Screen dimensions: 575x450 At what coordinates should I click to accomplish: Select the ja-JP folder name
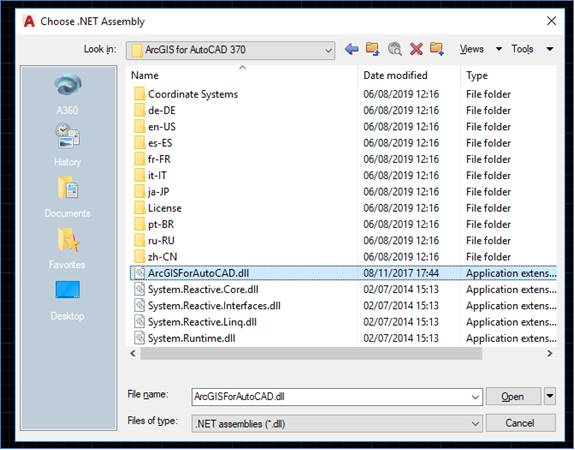(158, 192)
